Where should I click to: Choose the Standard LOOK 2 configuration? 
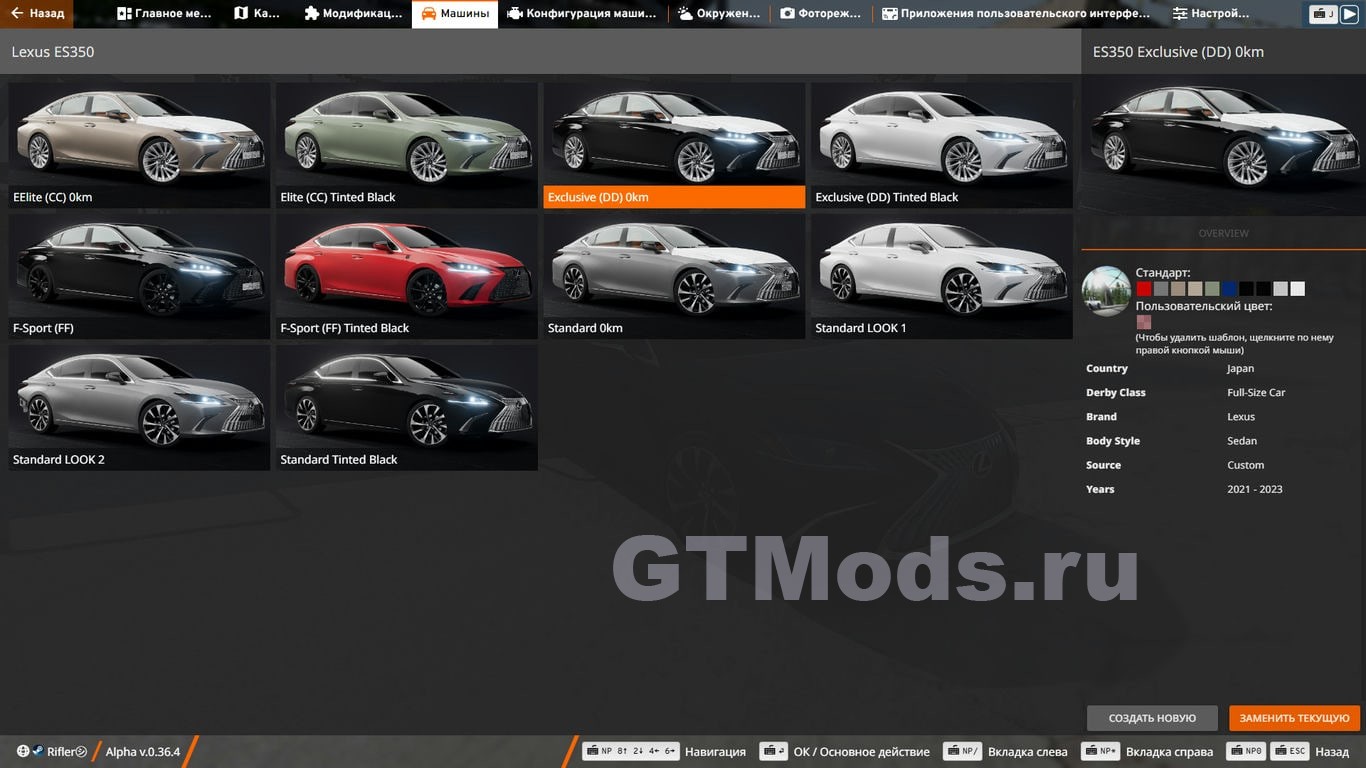139,407
